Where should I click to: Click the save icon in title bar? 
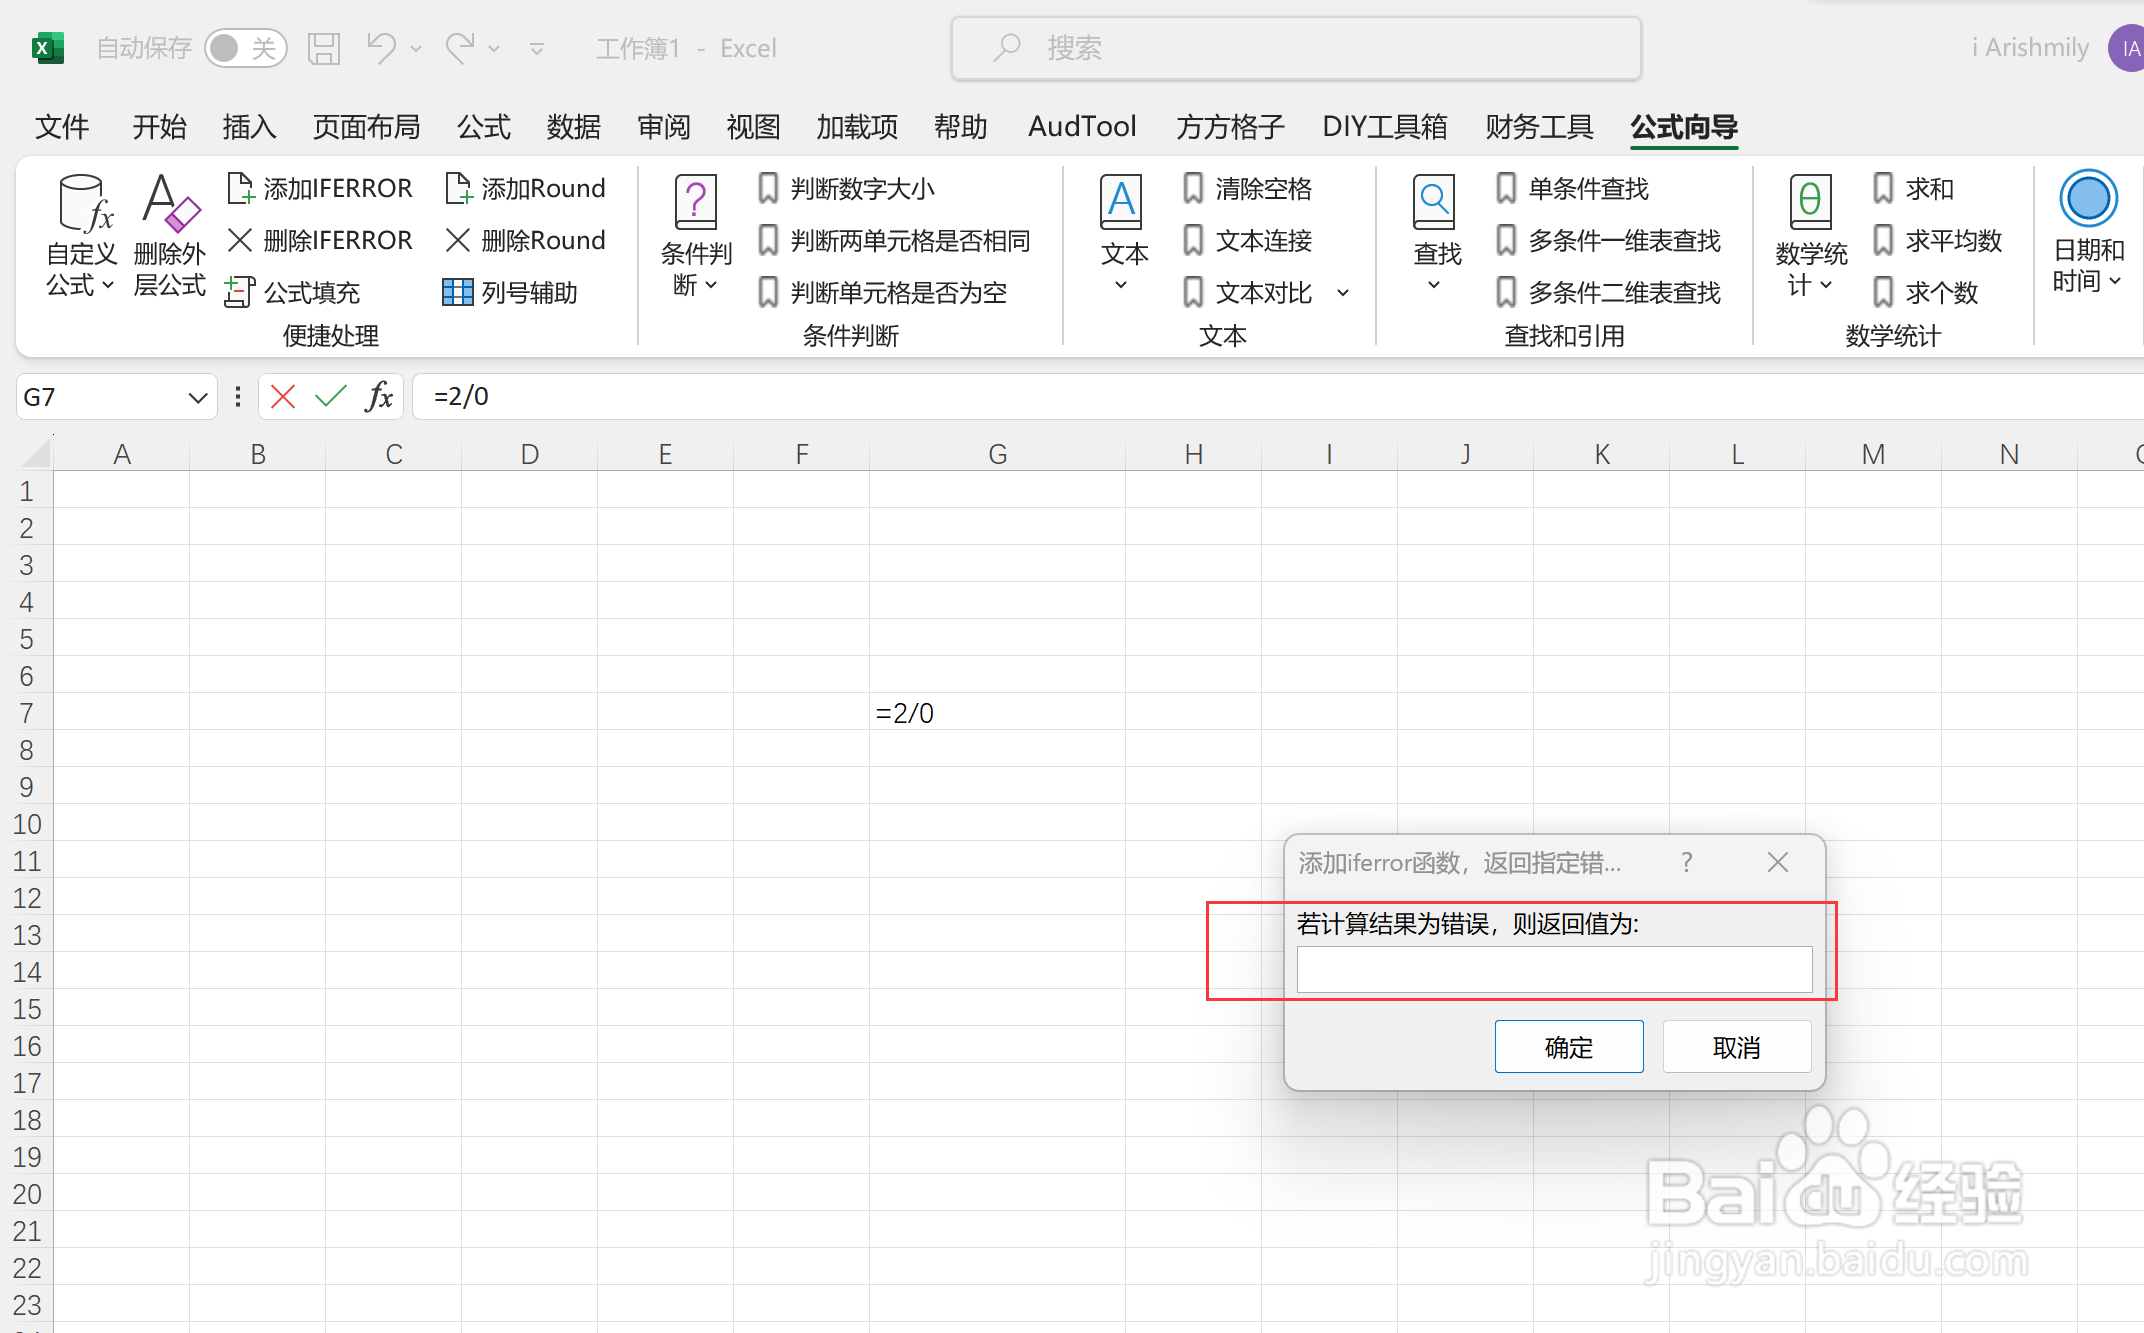tap(324, 48)
